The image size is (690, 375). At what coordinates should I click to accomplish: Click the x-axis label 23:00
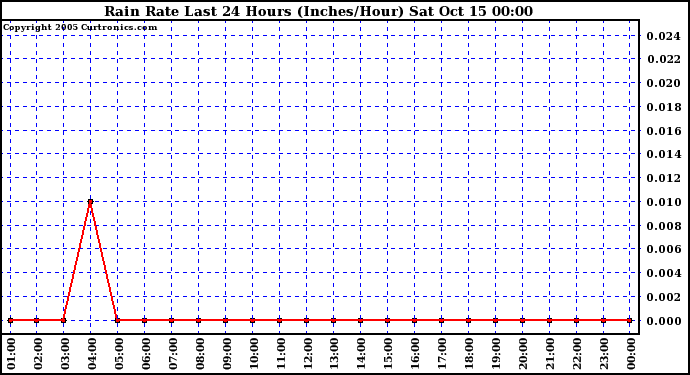coord(605,354)
